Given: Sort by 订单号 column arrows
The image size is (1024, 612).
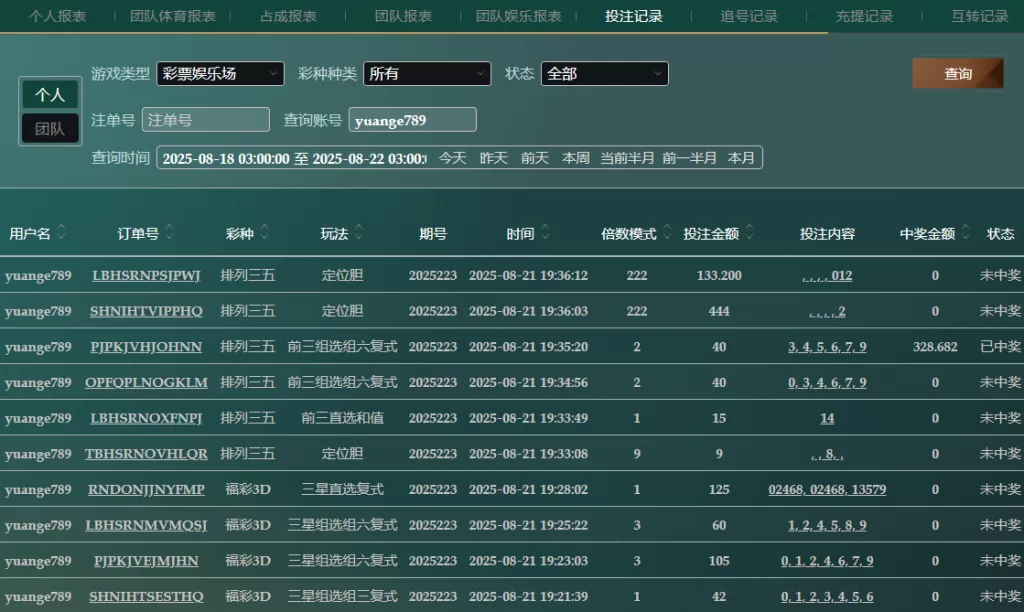Looking at the screenshot, I should (x=170, y=232).
